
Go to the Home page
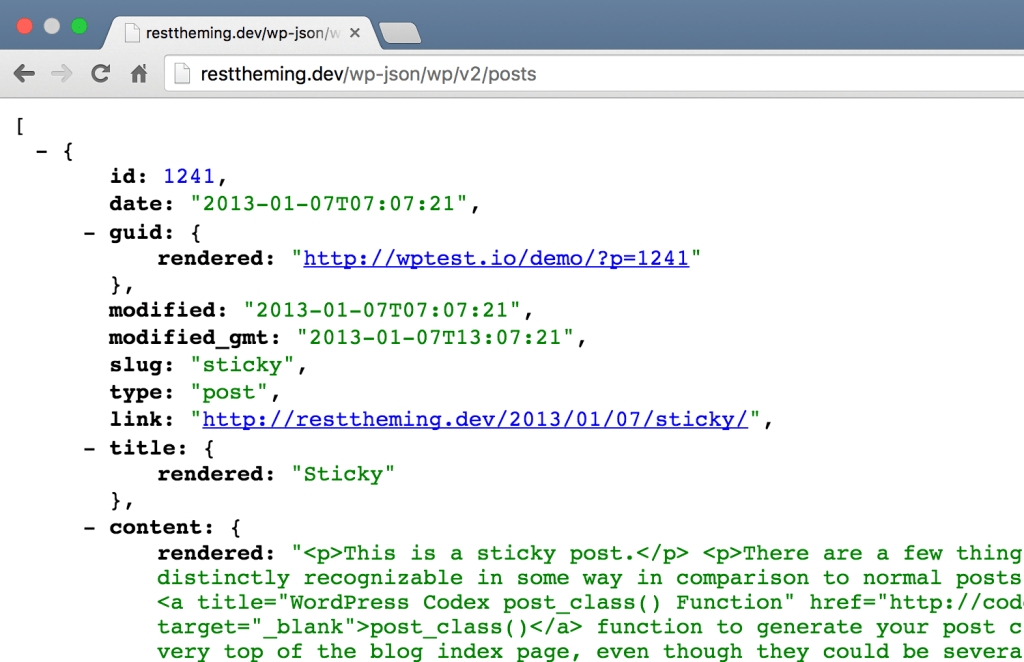tap(139, 74)
